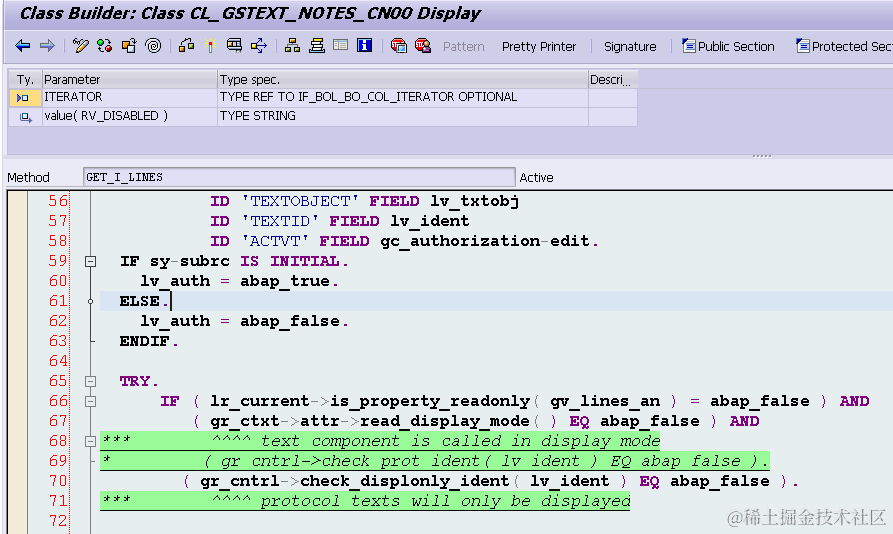Click the Method name field GET_I_LINES
This screenshot has height=534, width=893.
(x=299, y=177)
